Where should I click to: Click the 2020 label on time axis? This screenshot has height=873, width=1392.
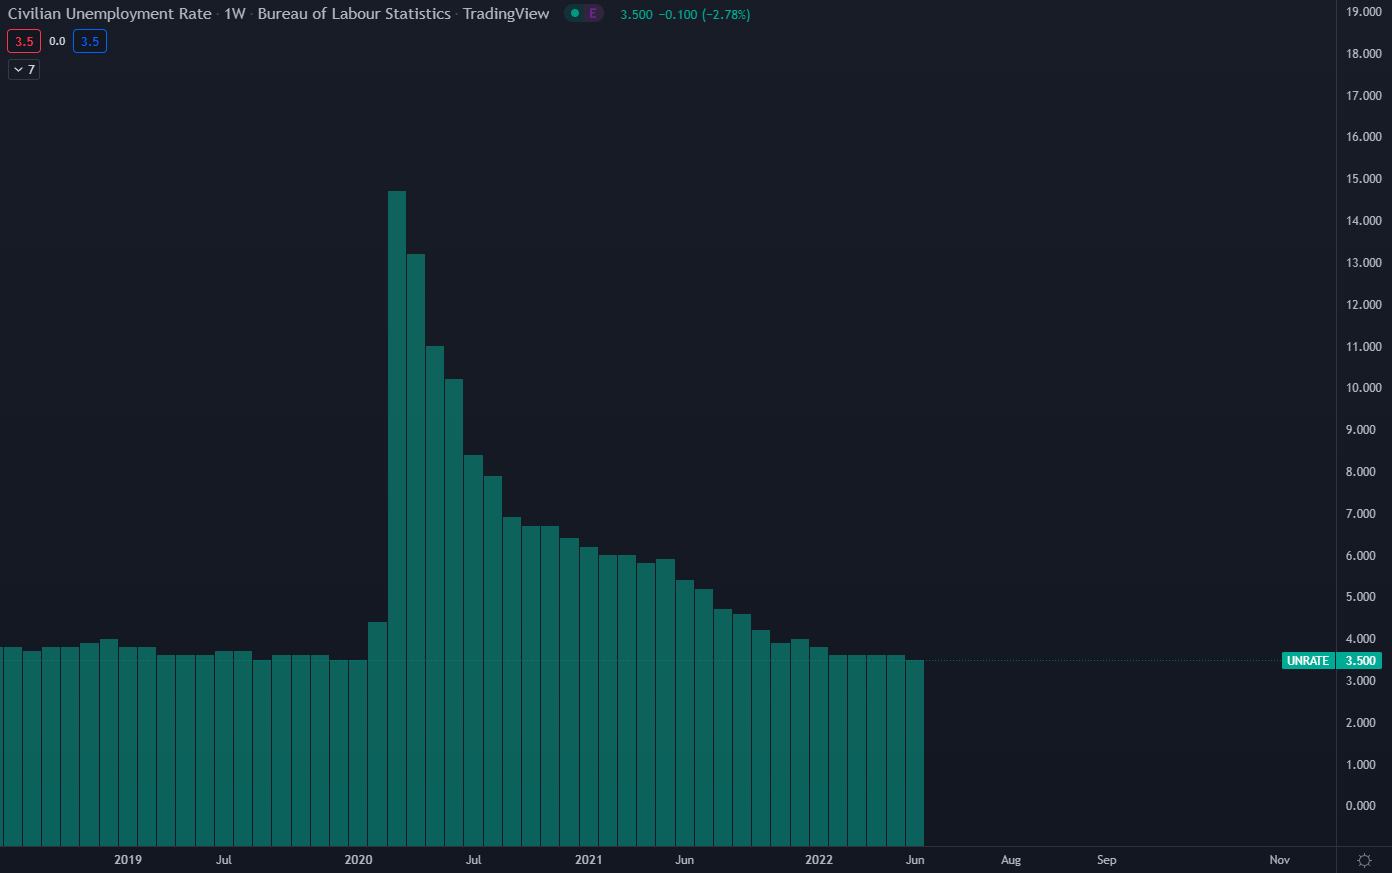click(x=358, y=860)
